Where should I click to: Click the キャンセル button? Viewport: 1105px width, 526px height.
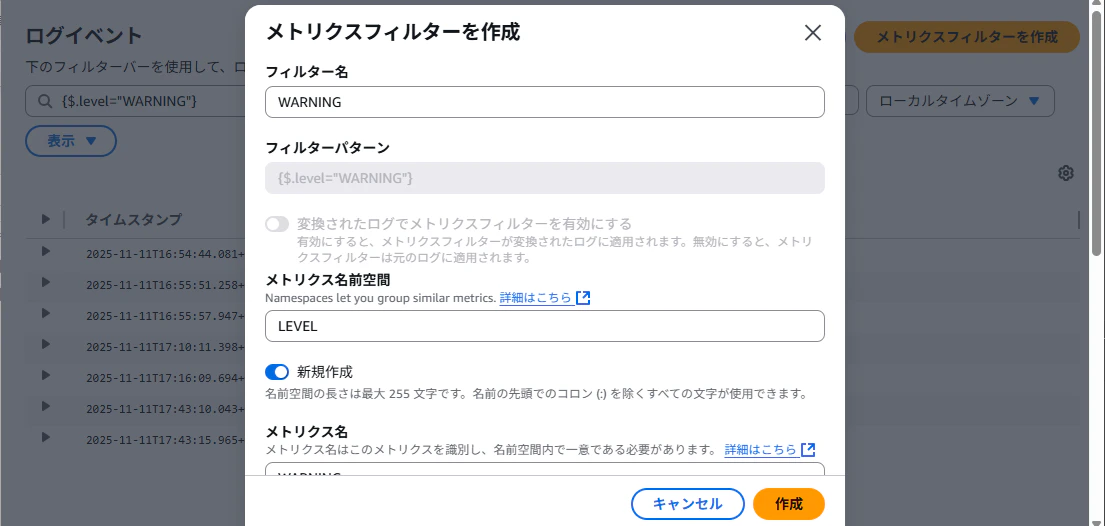[x=688, y=504]
